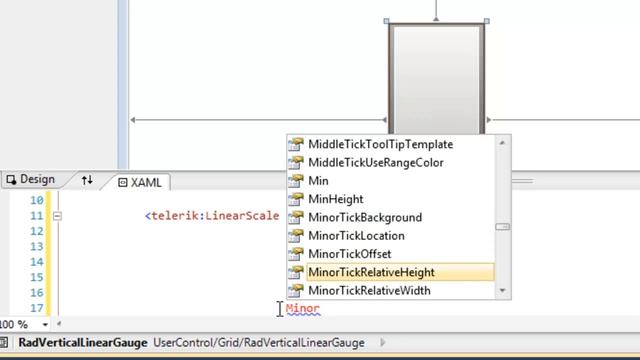Click the property icon beside MinorTickBackground
The width and height of the screenshot is (640, 360).
point(296,217)
